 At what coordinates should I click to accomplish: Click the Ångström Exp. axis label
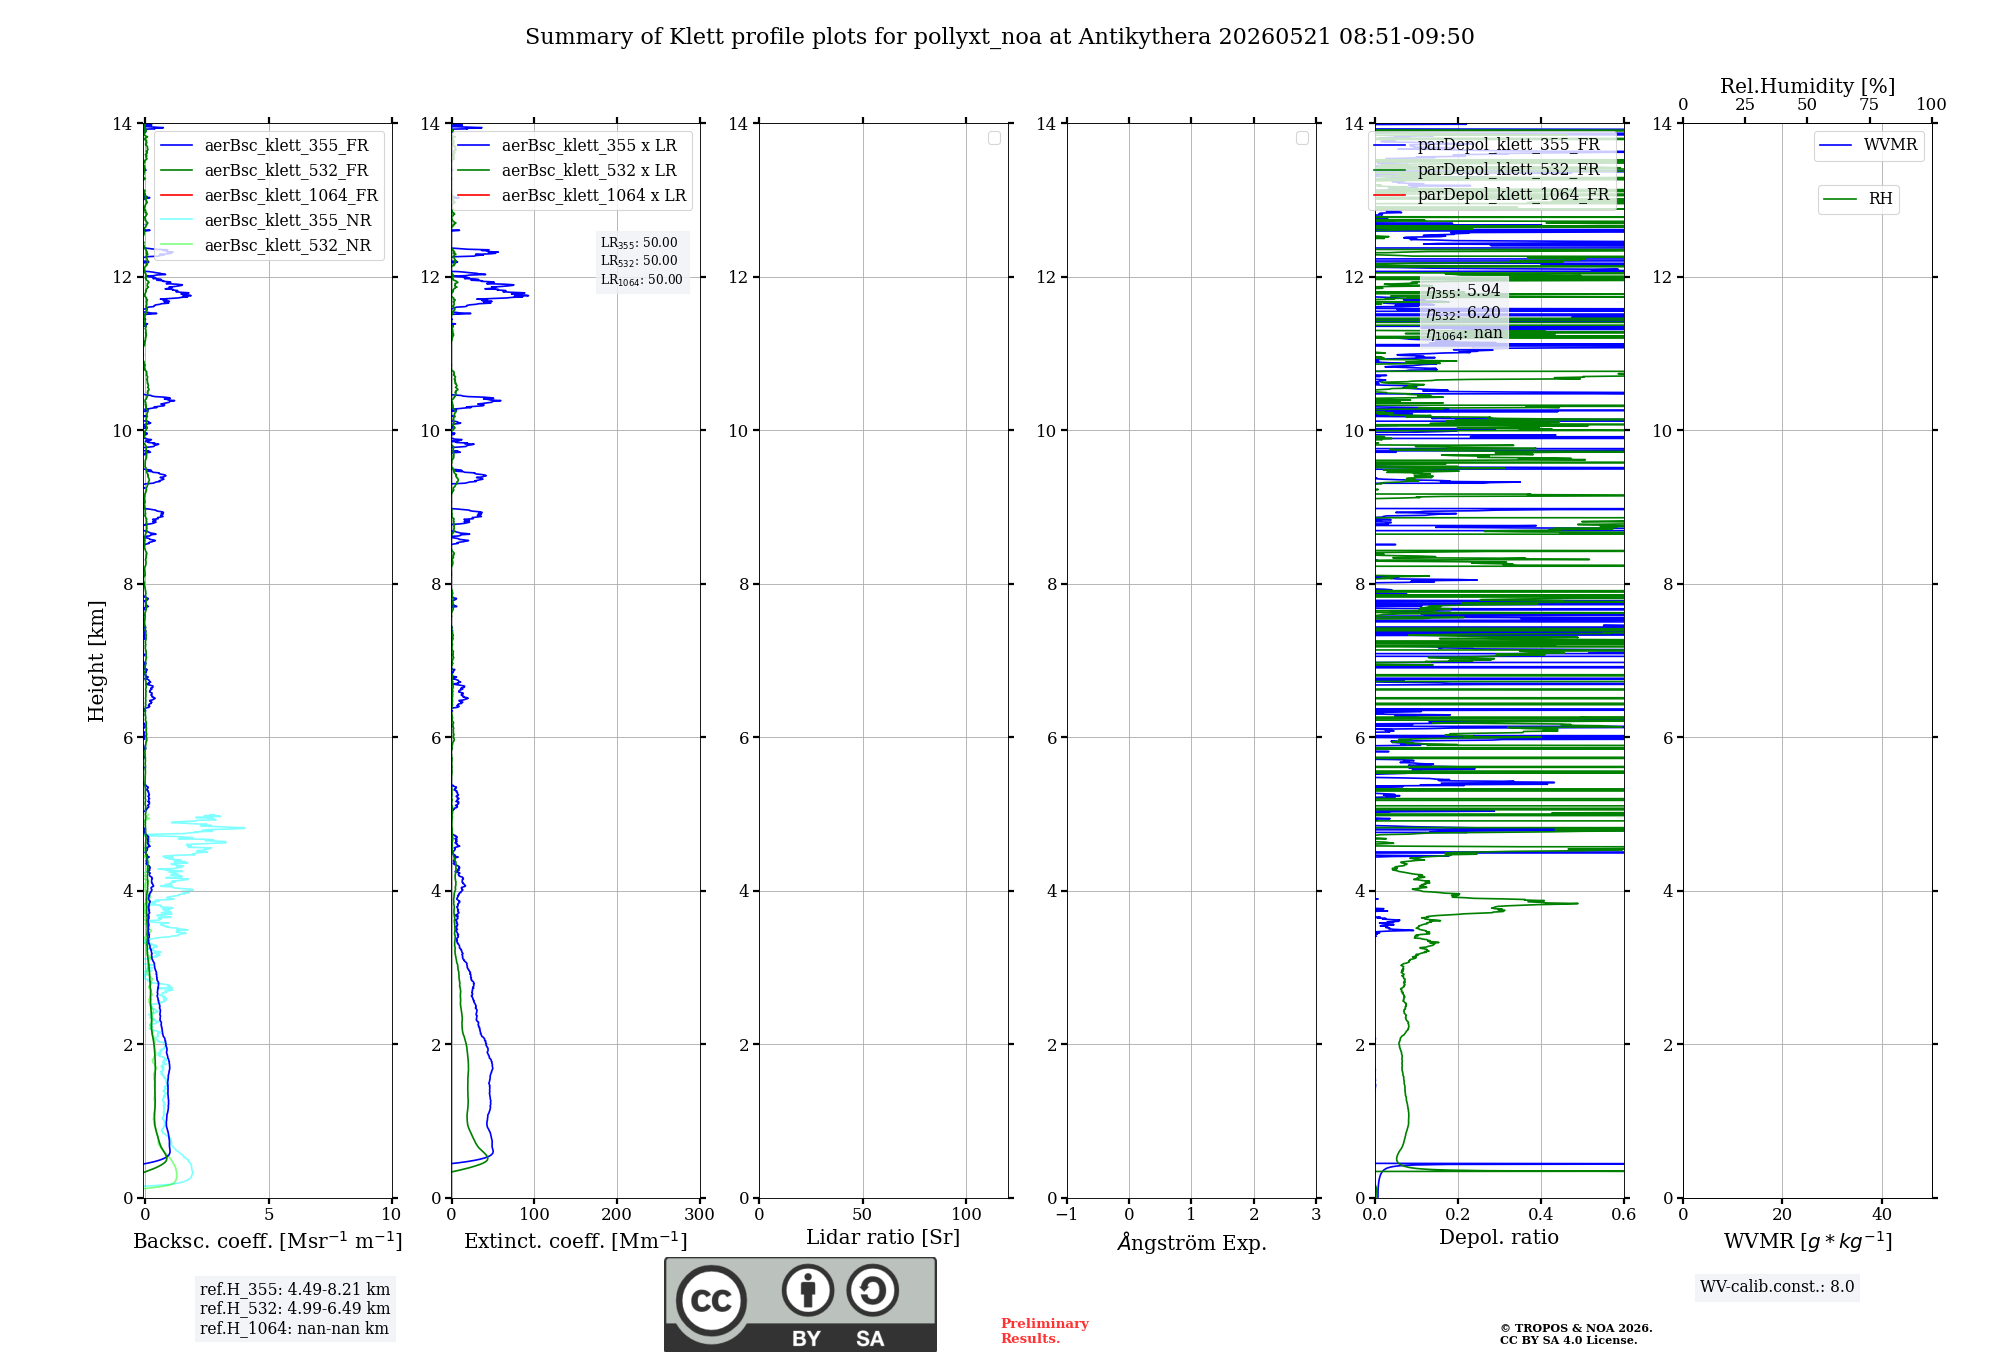point(1192,1242)
